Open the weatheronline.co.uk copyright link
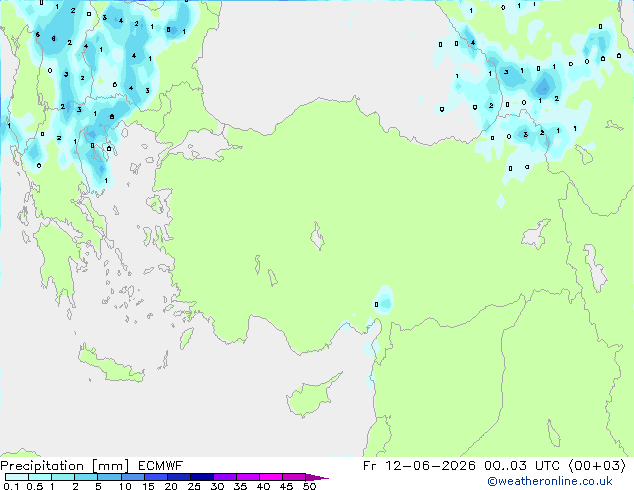Image resolution: width=634 pixels, height=490 pixels. tap(550, 481)
